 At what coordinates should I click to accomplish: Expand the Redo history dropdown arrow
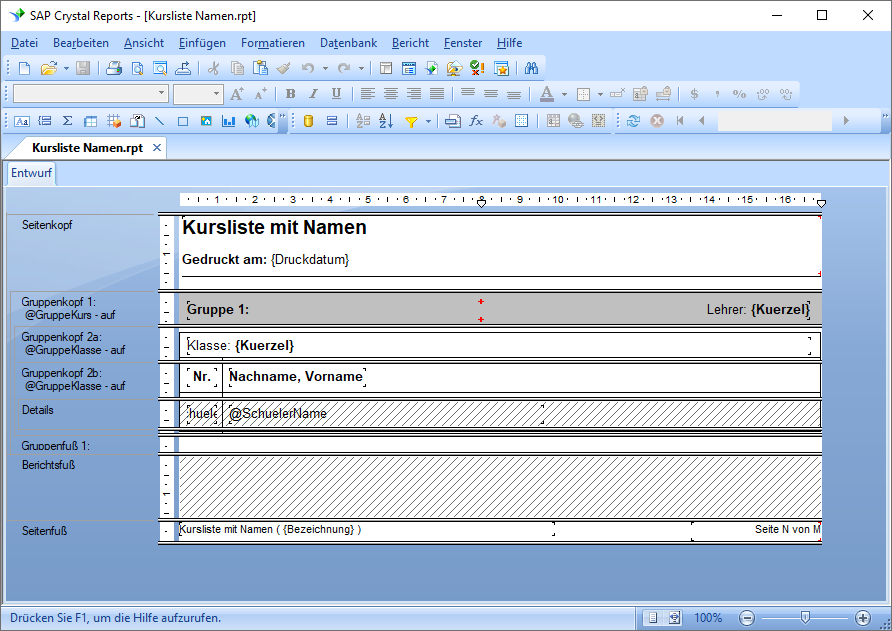361,69
